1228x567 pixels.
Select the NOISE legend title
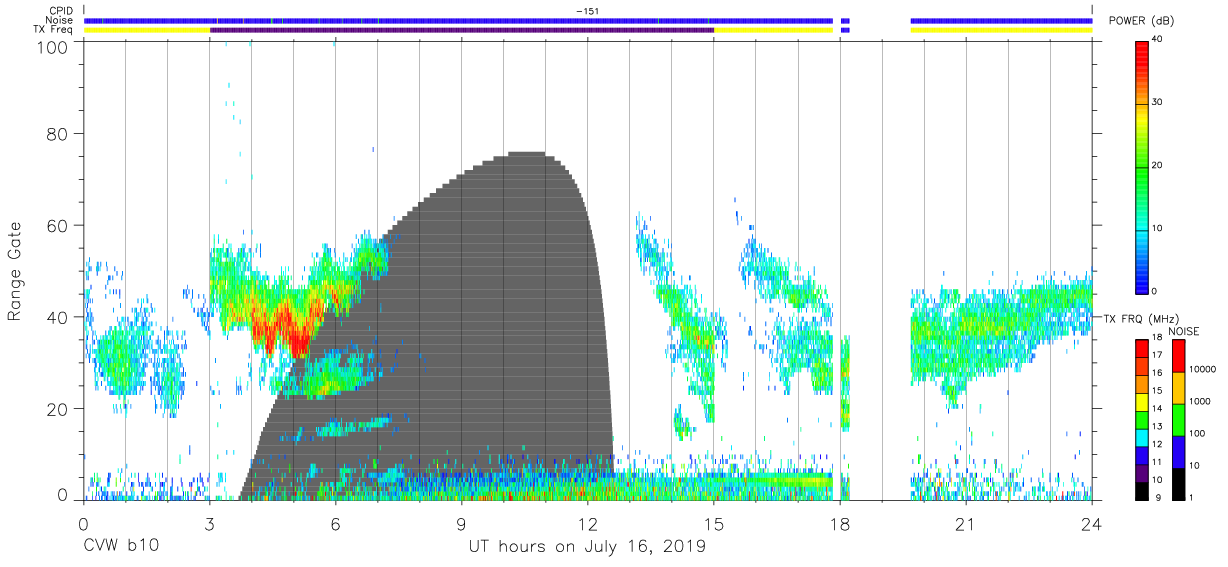pos(1184,331)
